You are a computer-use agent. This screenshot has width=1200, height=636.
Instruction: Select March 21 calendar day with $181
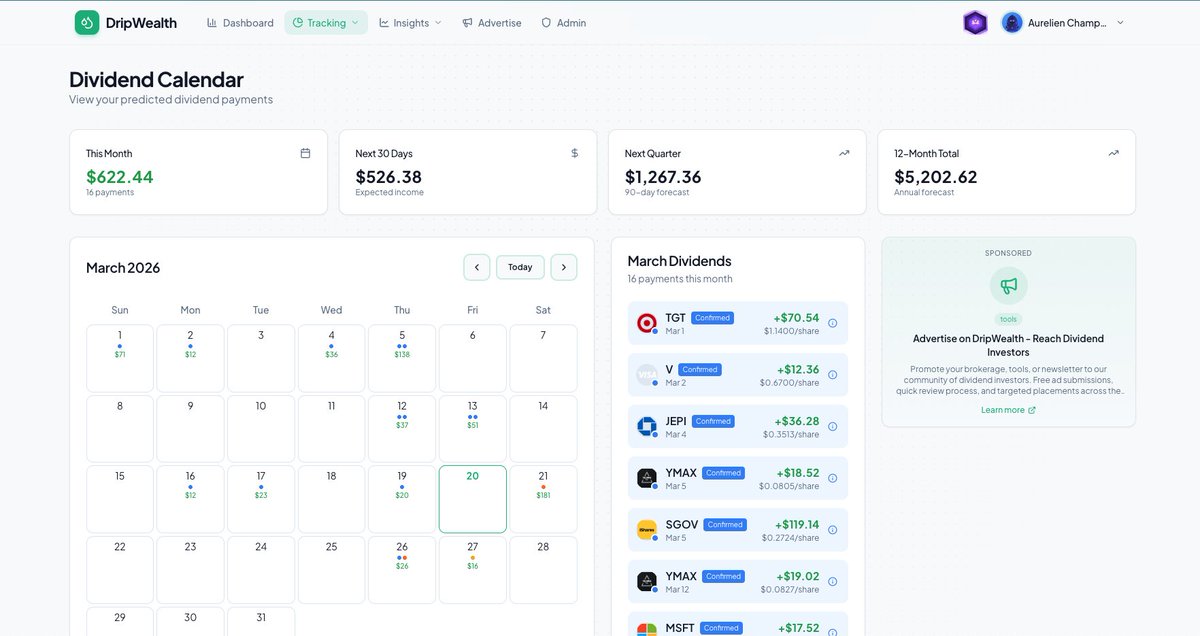tap(543, 499)
